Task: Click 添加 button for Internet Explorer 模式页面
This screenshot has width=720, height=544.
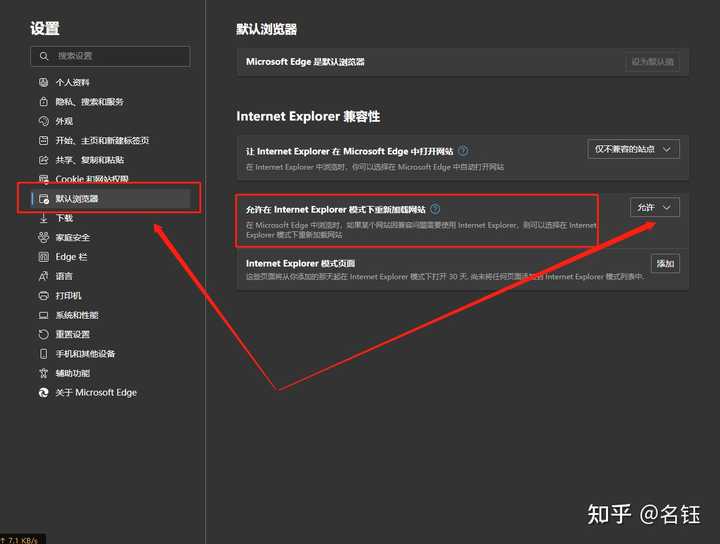Action: [x=665, y=264]
